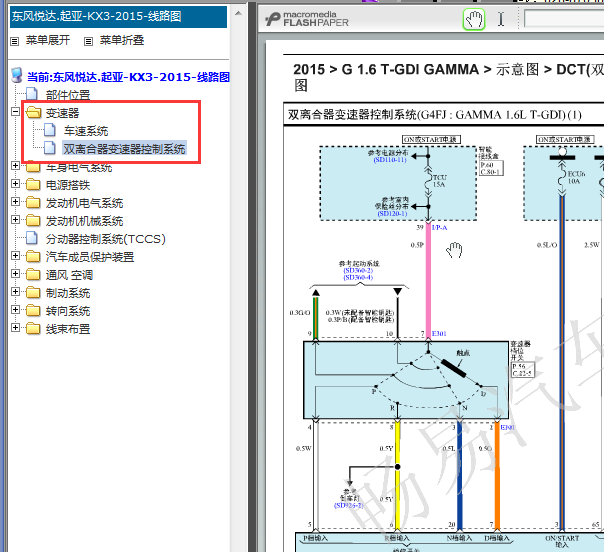Select the 汽车成员保护装置 label
This screenshot has width=604, height=552.
90,257
